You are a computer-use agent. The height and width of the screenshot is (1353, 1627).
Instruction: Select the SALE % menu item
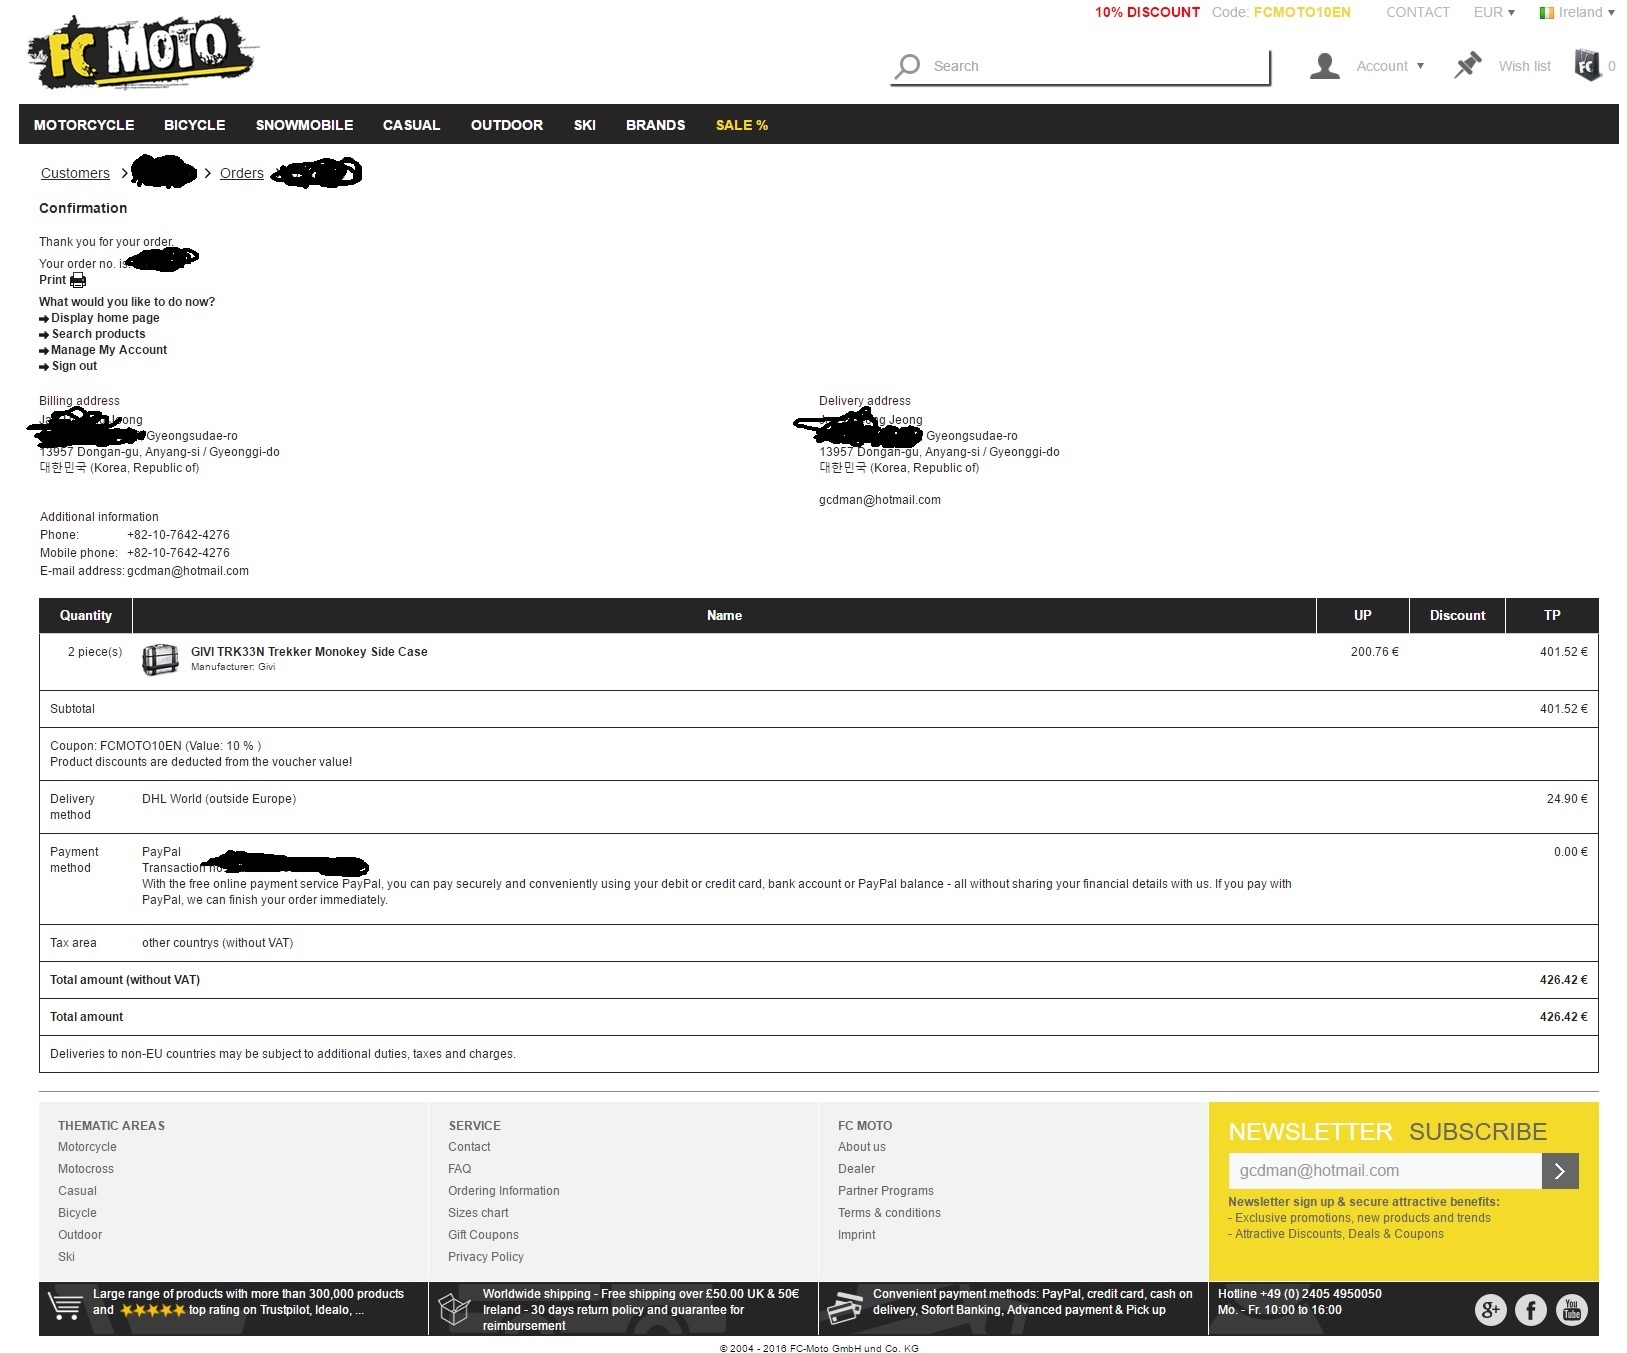741,125
